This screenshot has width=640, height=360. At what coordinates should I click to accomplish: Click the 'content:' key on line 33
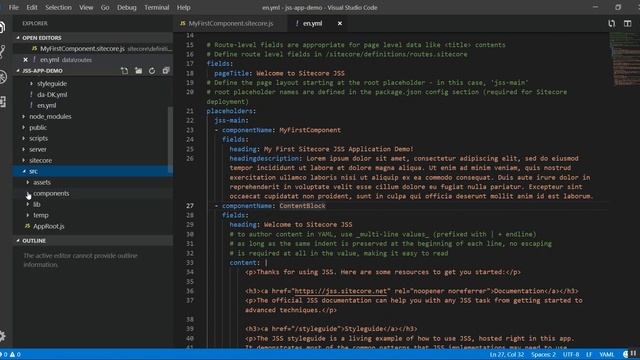(x=244, y=262)
